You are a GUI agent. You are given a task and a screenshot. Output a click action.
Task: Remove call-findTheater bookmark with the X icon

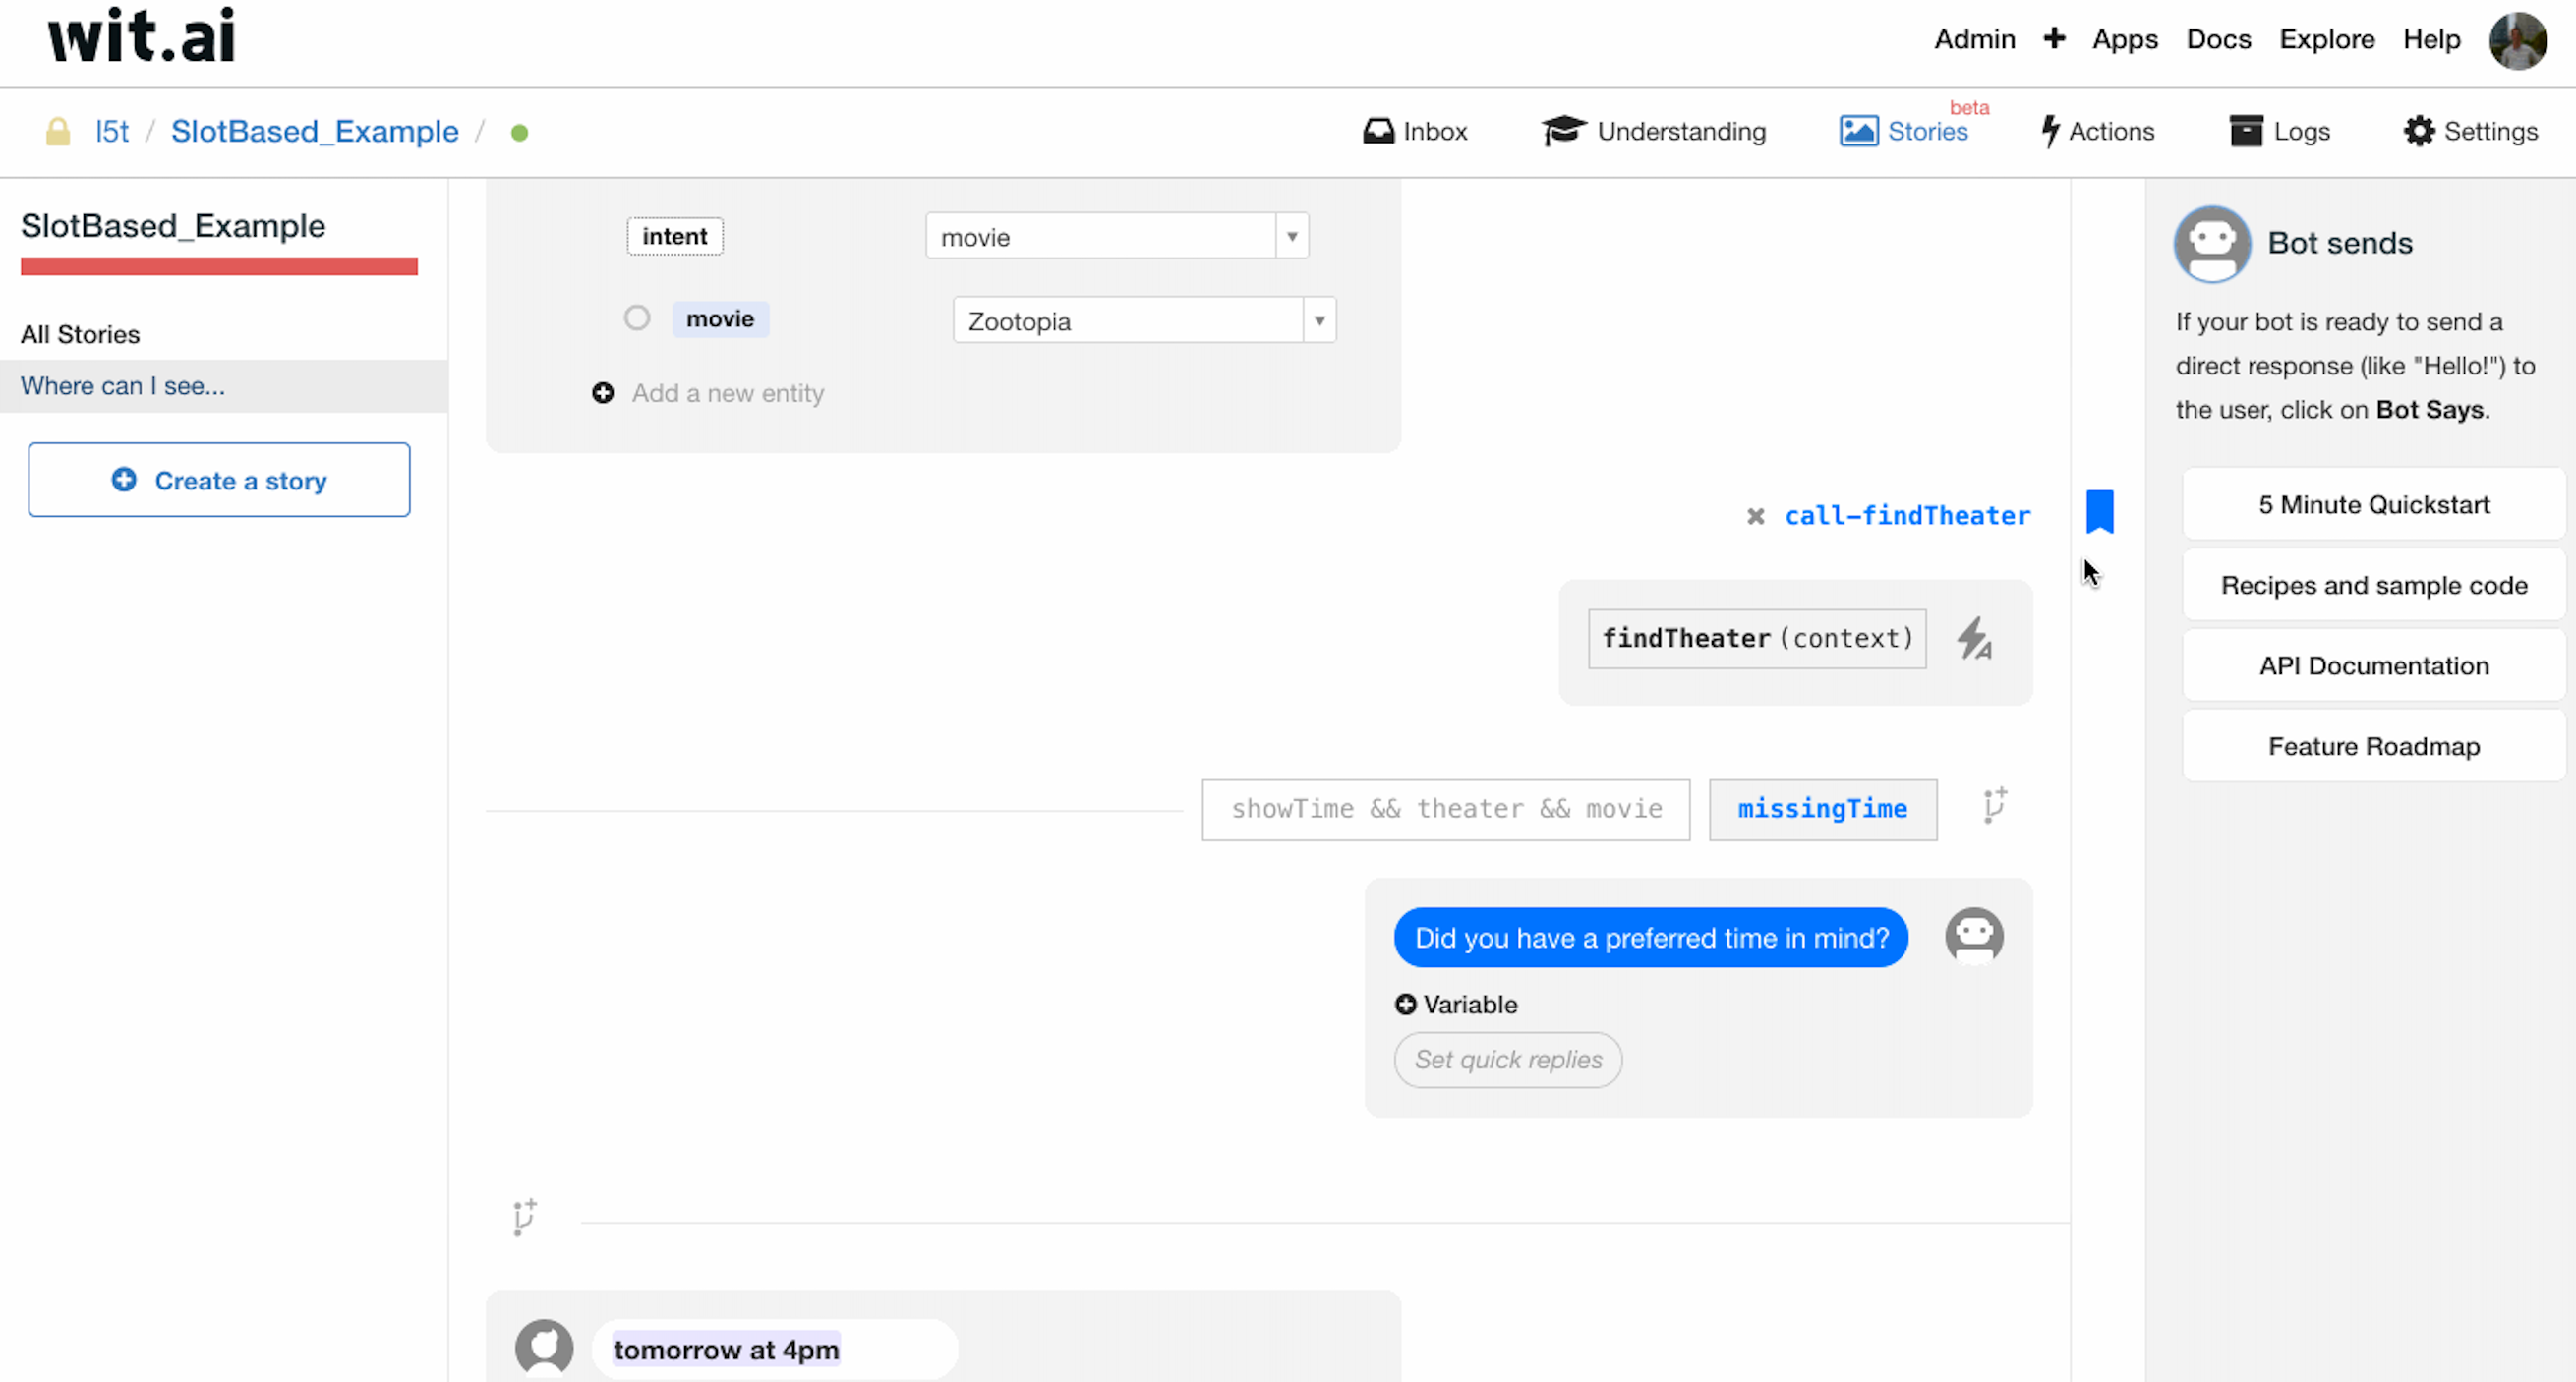point(1755,516)
